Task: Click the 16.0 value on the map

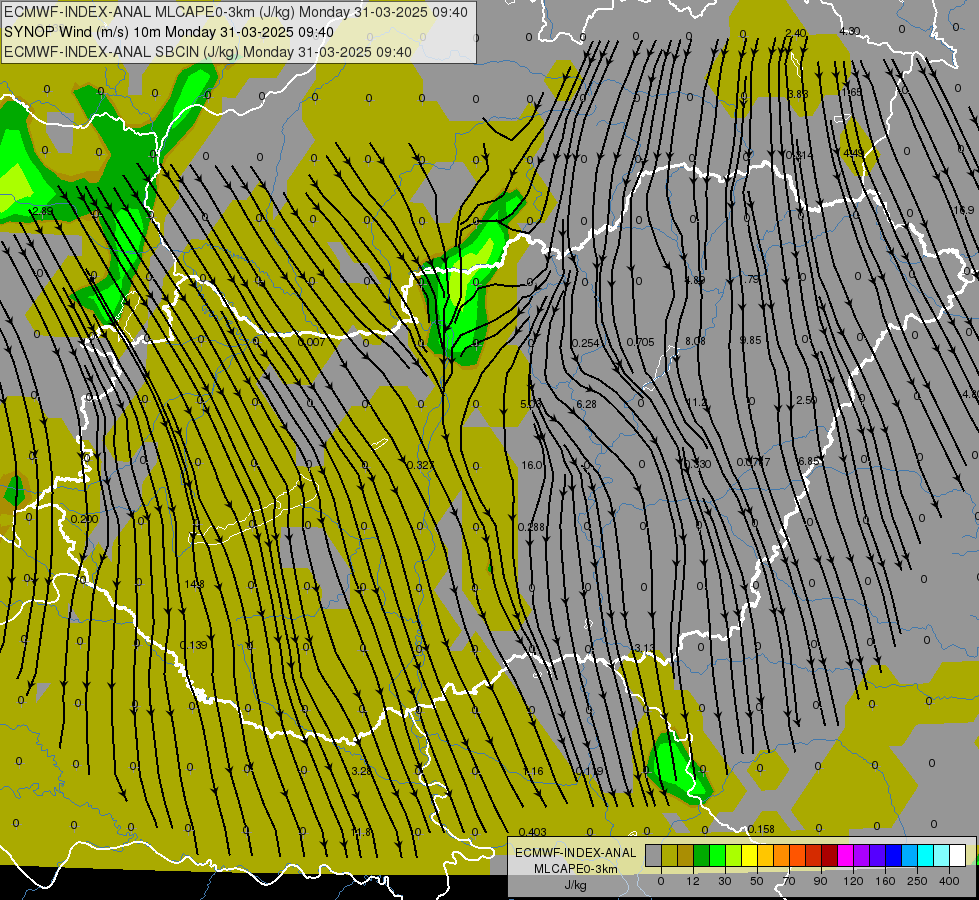Action: coord(531,465)
